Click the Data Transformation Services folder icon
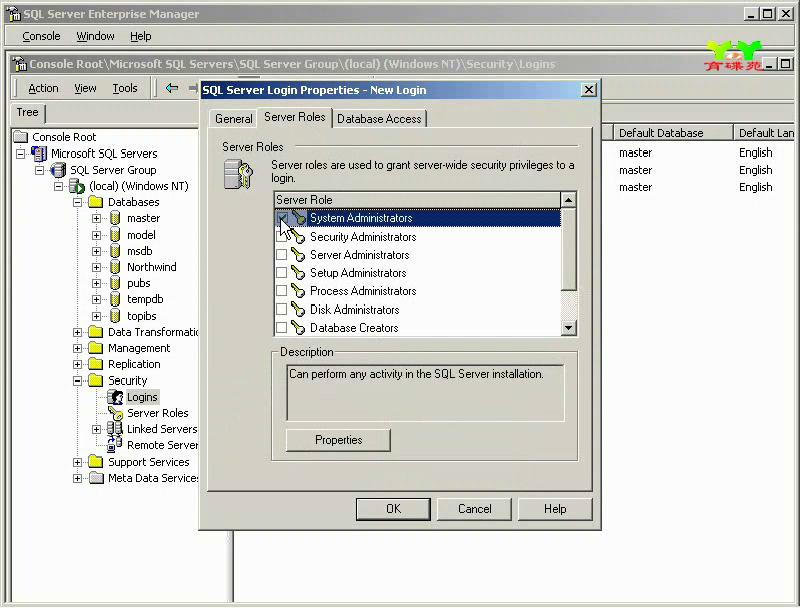Screen dimensions: 800x608 tap(95, 332)
